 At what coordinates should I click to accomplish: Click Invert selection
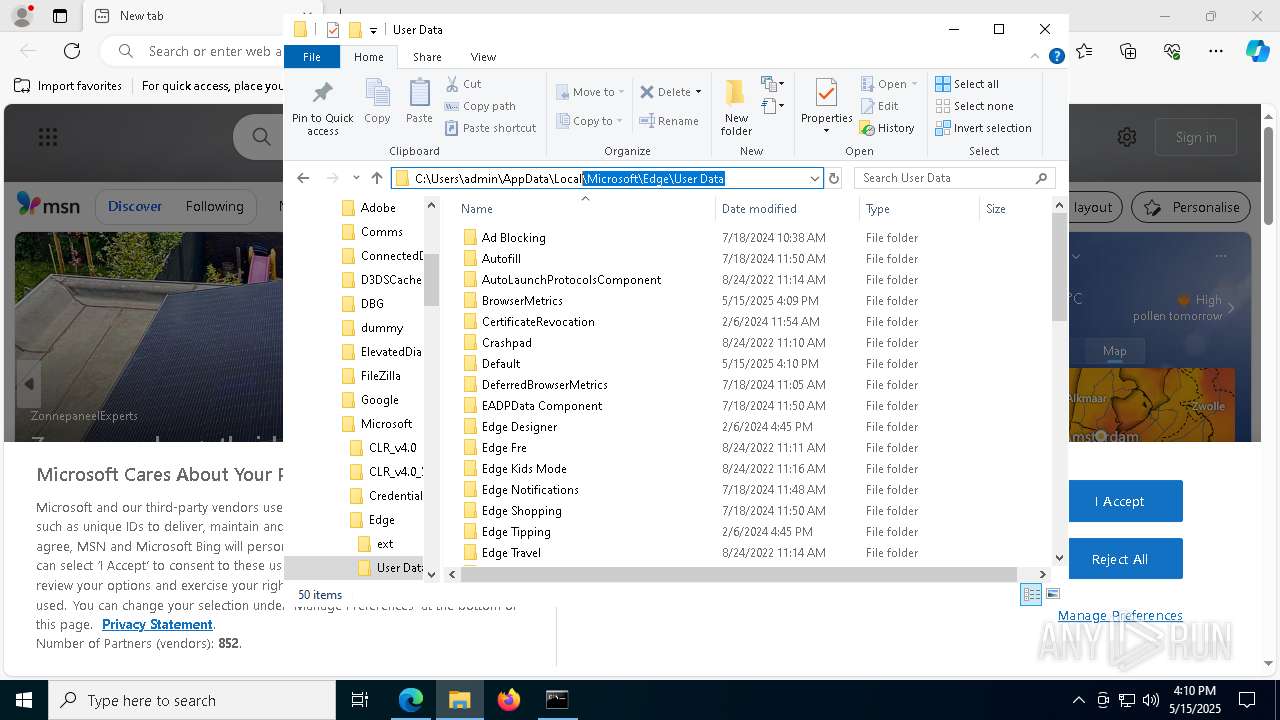click(x=983, y=128)
